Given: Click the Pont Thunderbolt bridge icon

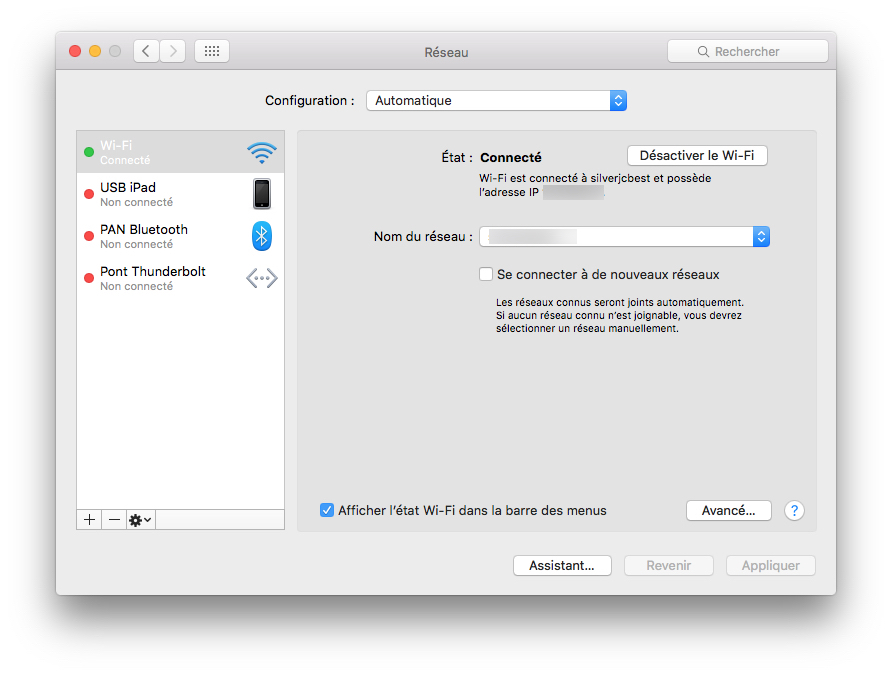Looking at the screenshot, I should (x=261, y=278).
